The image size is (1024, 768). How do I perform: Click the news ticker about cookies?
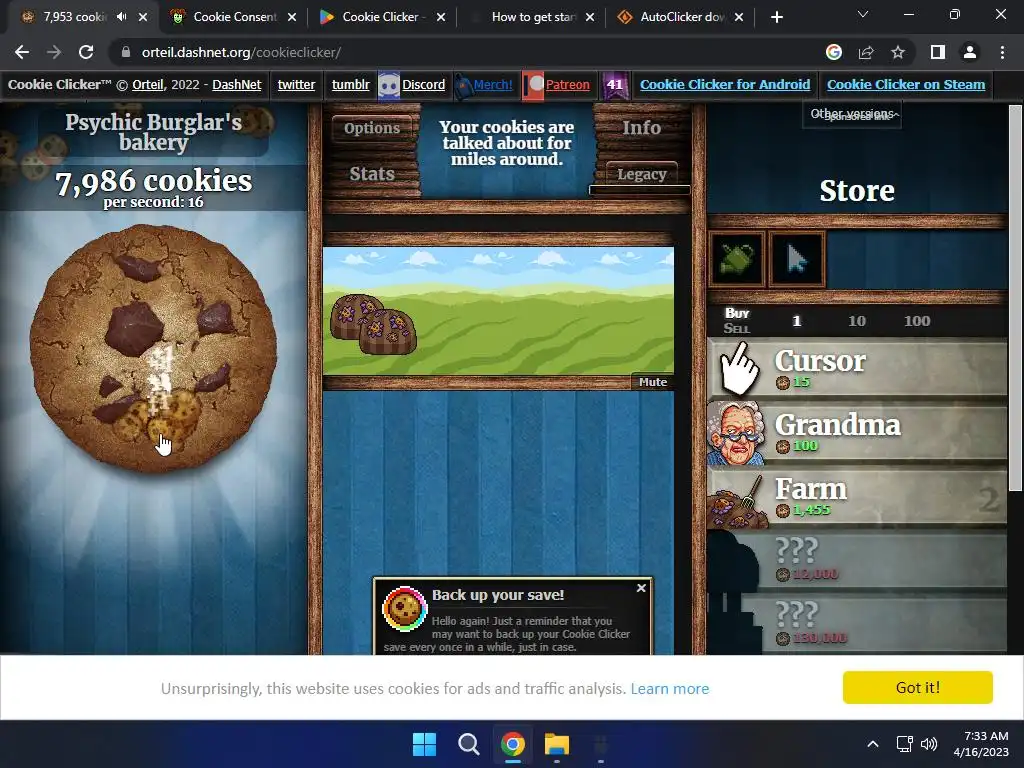[506, 143]
